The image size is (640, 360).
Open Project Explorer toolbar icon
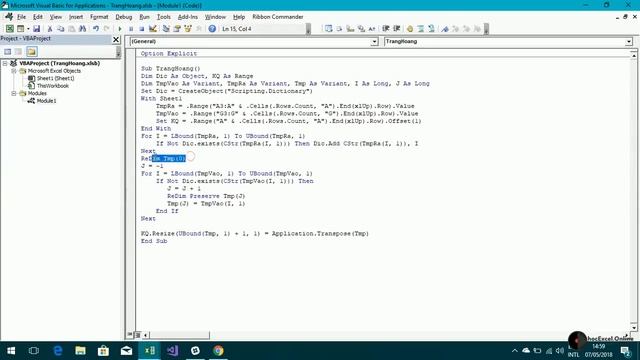[x=166, y=29]
